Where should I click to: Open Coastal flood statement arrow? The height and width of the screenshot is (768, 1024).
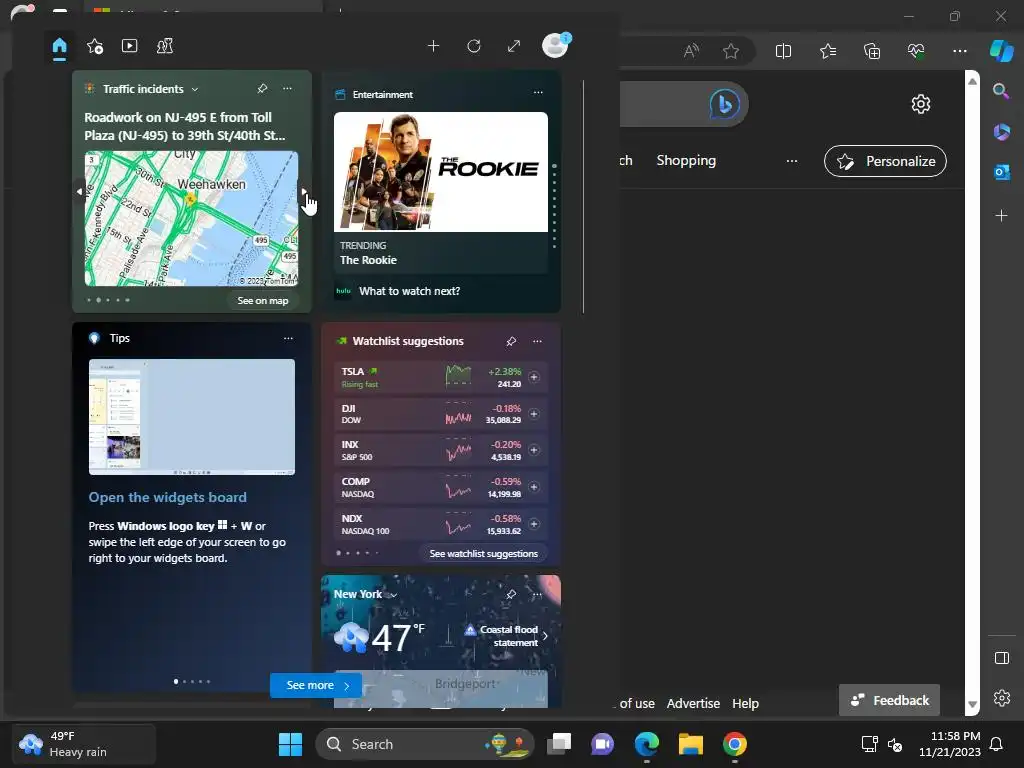coord(545,635)
